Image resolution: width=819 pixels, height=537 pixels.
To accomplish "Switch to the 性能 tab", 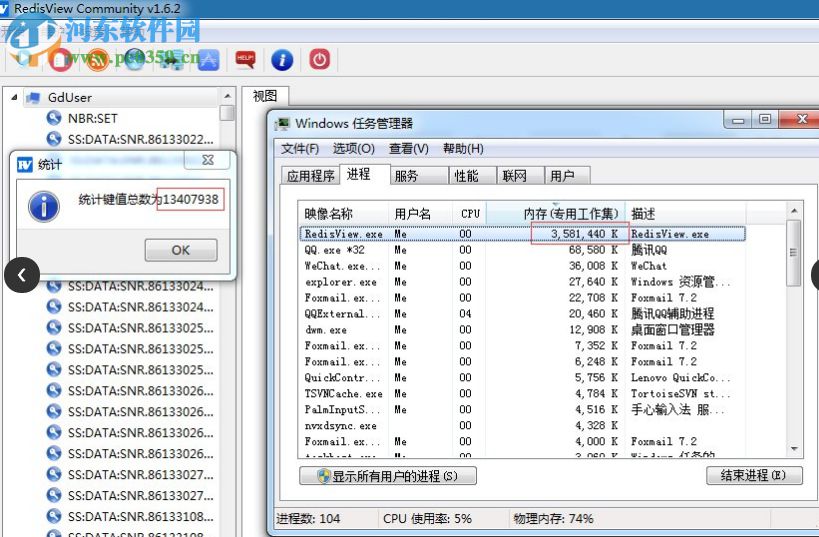I will 472,176.
